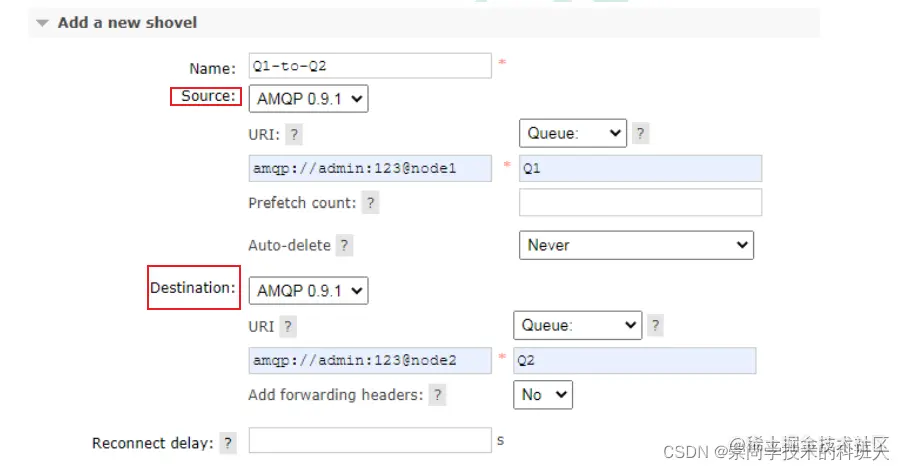This screenshot has height=470, width=905.
Task: Open help for destination URI
Action: pos(287,326)
